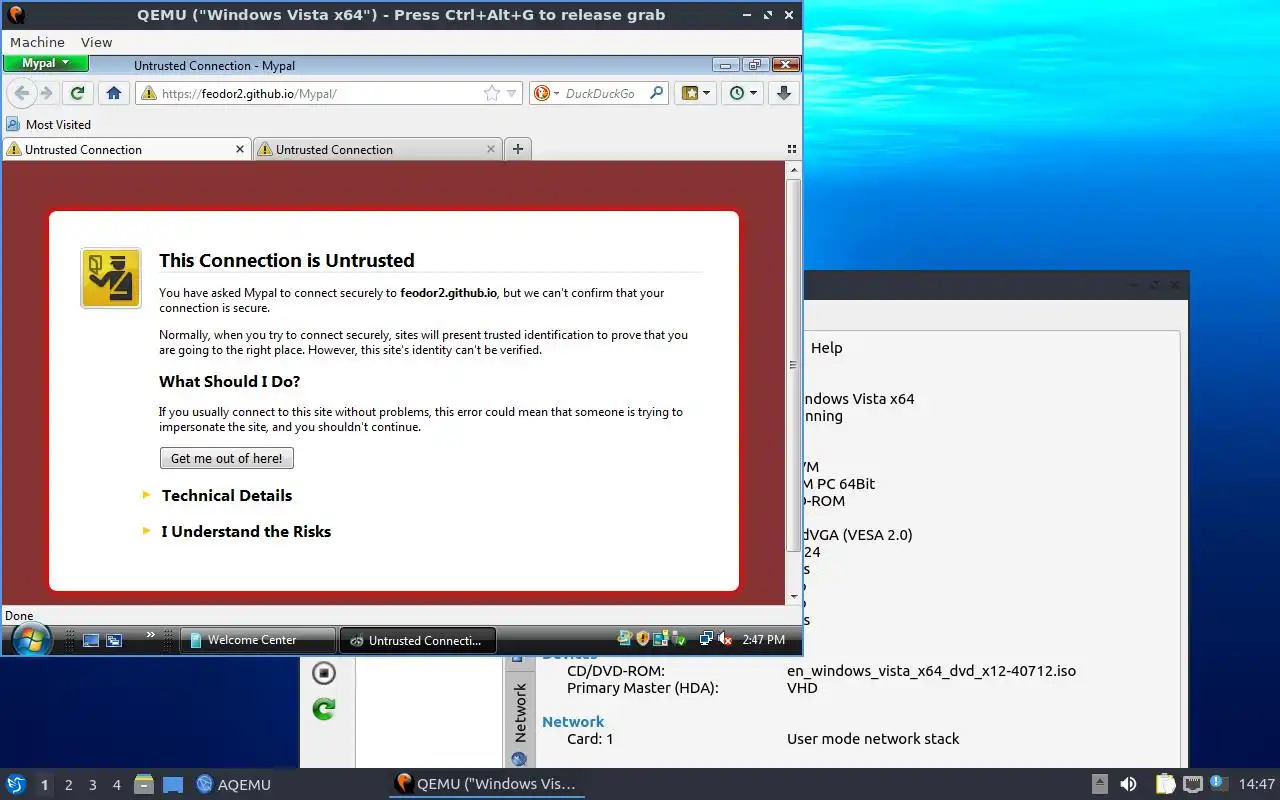
Task: Switch to workspace 2
Action: pyautogui.click(x=69, y=785)
